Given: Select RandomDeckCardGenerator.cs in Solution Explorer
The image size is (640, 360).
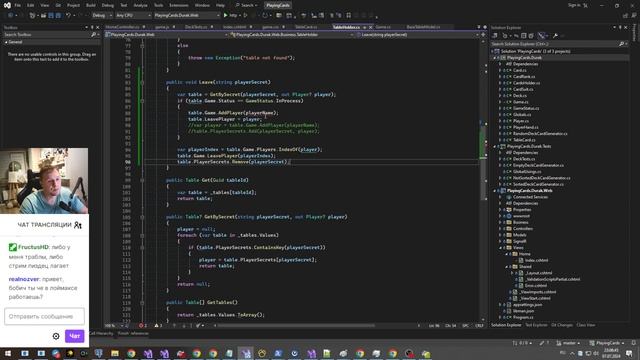Looking at the screenshot, I should [540, 133].
